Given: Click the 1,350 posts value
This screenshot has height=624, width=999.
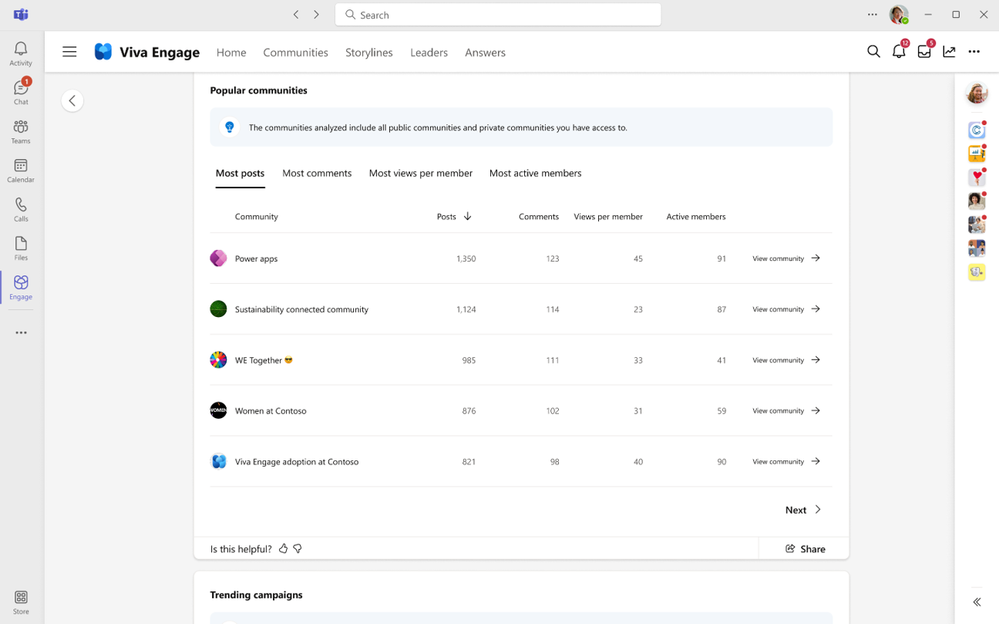Looking at the screenshot, I should [x=466, y=258].
